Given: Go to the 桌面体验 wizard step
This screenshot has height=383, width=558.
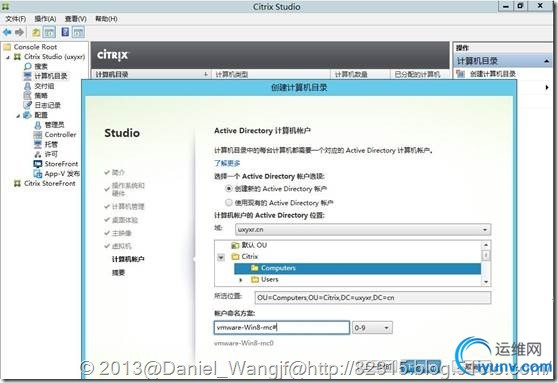Looking at the screenshot, I should (x=125, y=220).
